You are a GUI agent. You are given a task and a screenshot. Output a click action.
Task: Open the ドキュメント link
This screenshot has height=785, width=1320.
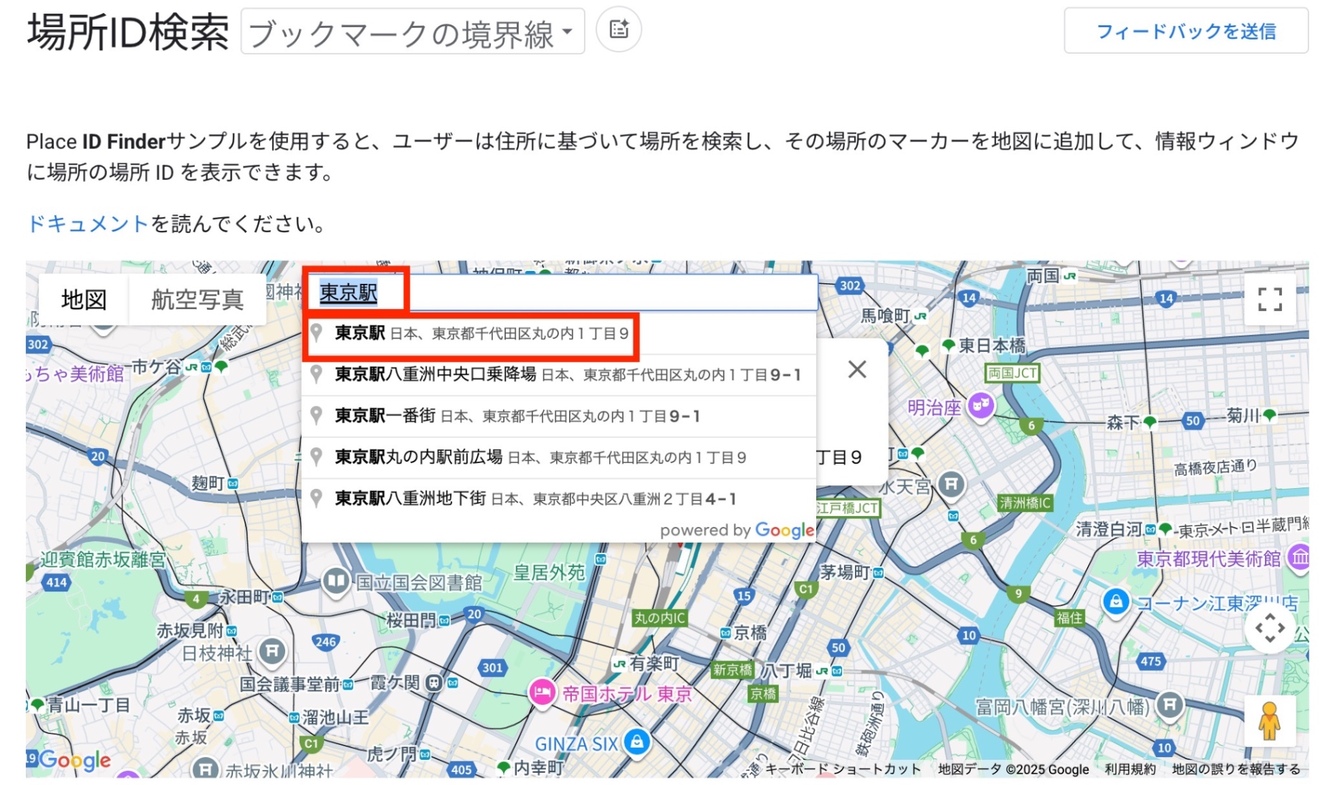click(x=88, y=223)
